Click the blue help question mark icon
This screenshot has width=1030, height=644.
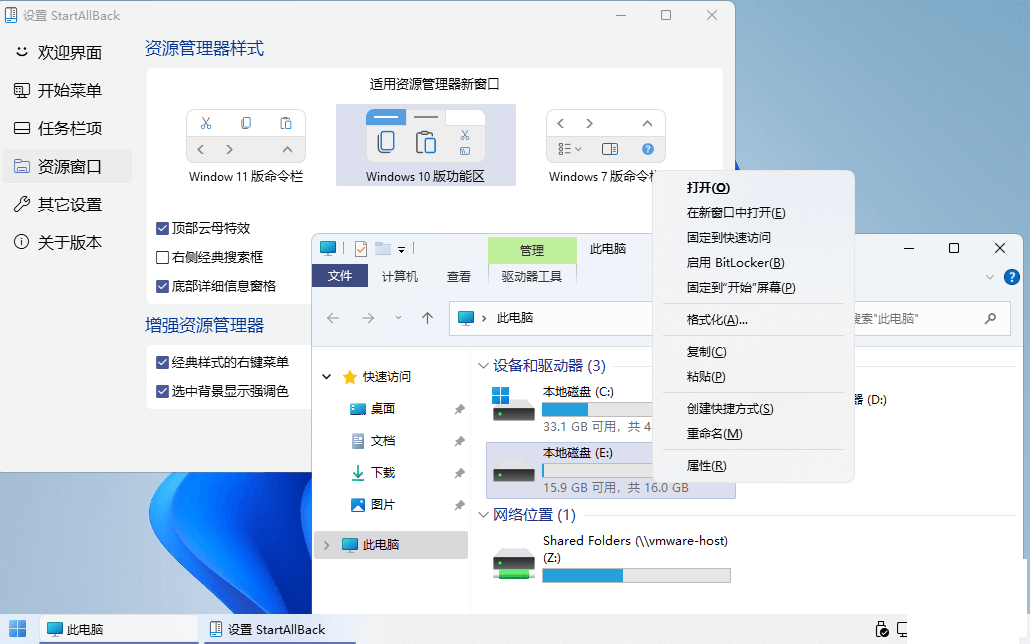(1012, 277)
